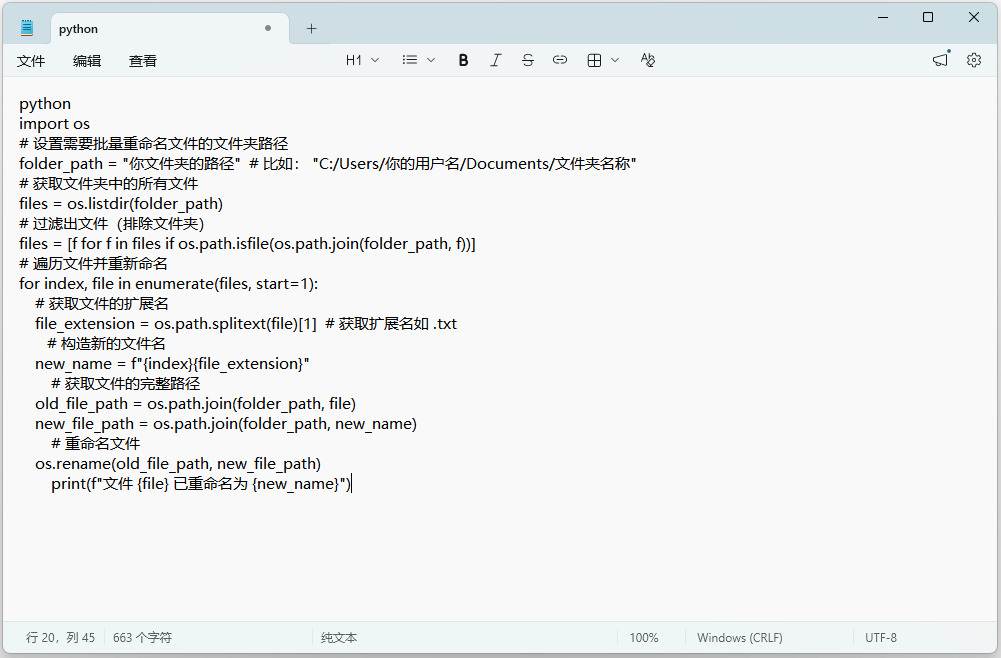The height and width of the screenshot is (658, 1001).
Task: Click the comment '# 获取文件夹中的所有文件'
Action: 109,184
